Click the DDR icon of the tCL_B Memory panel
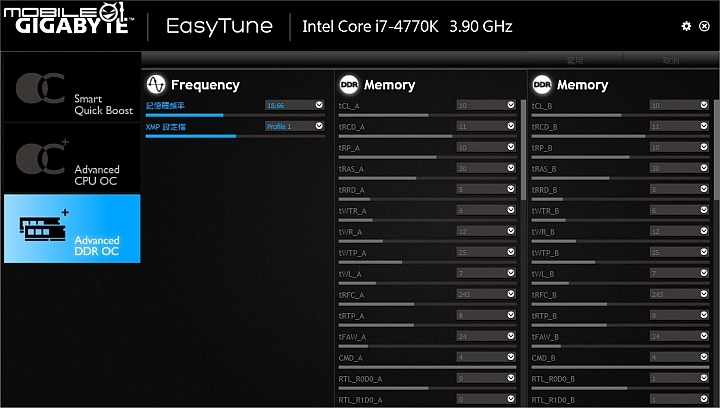Viewport: 720px width, 408px height. [542, 84]
